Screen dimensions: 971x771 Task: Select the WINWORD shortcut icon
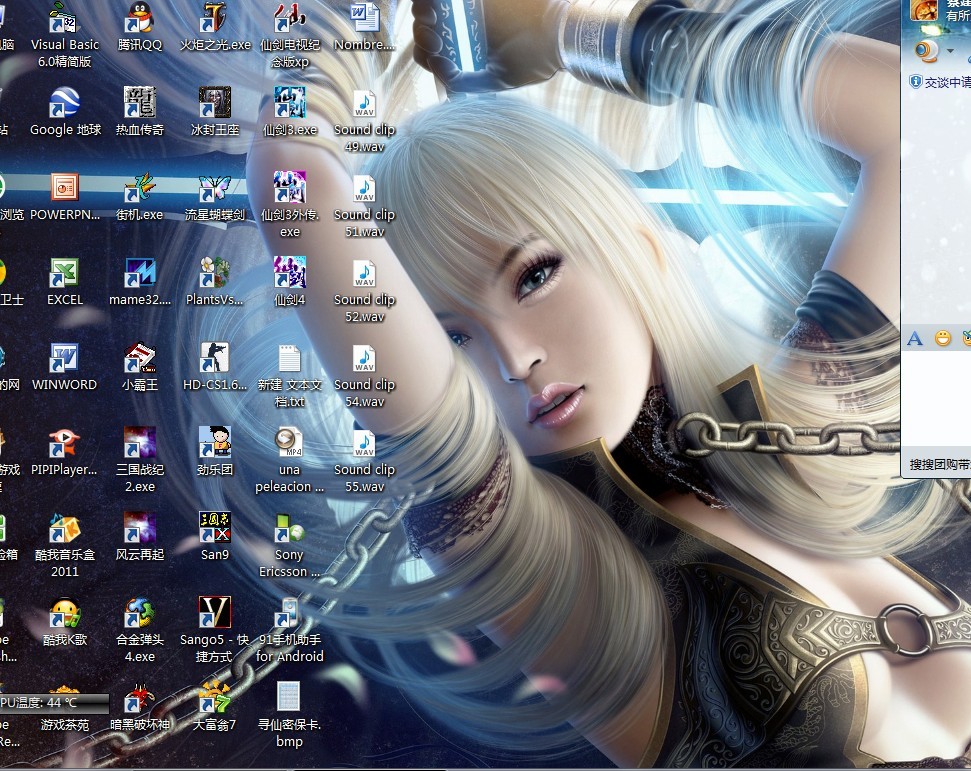[x=65, y=359]
